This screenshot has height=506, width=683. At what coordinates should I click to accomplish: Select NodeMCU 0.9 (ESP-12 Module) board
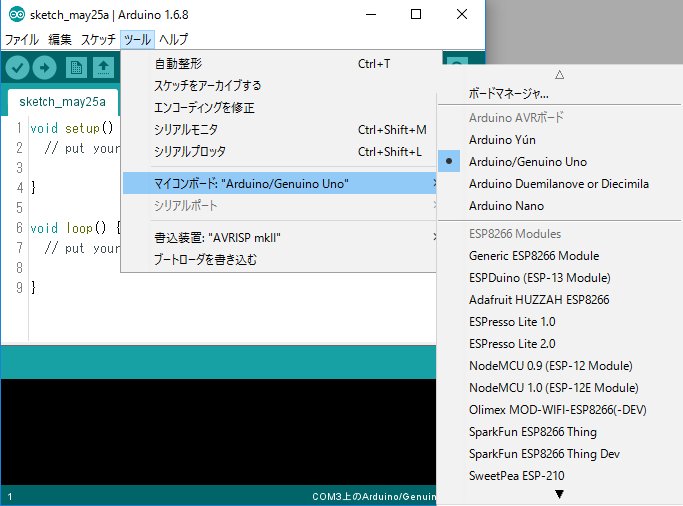pos(560,366)
